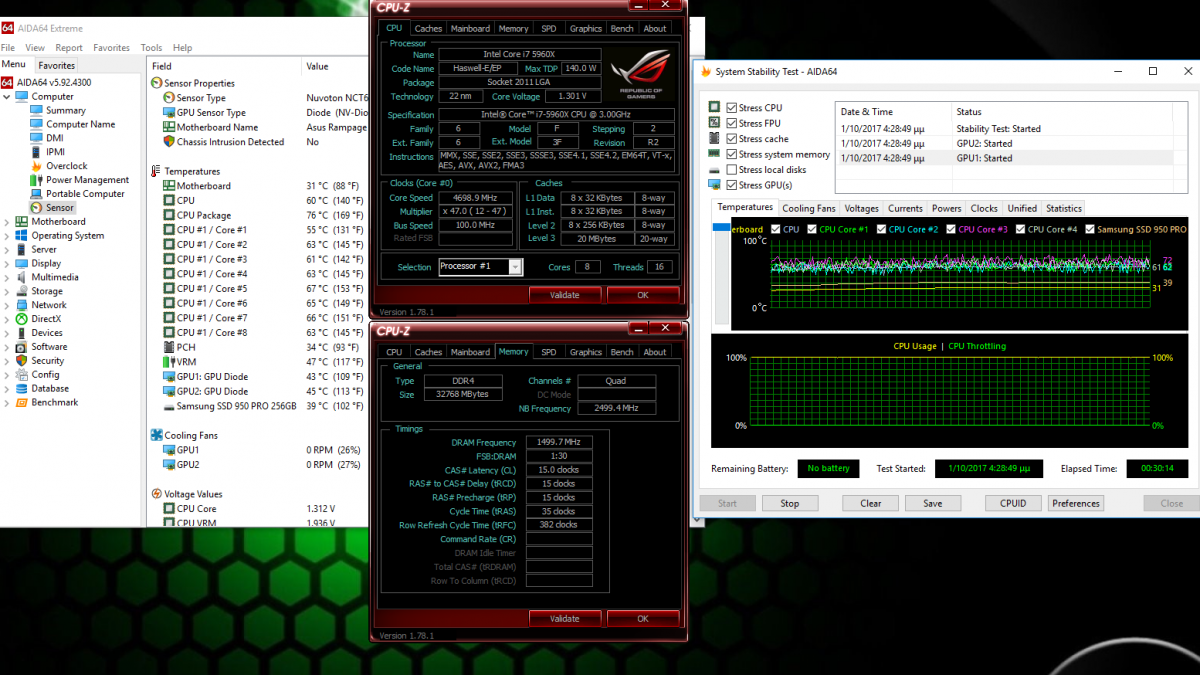Open Preferences in Stability Test
The height and width of the screenshot is (675, 1200).
1076,503
